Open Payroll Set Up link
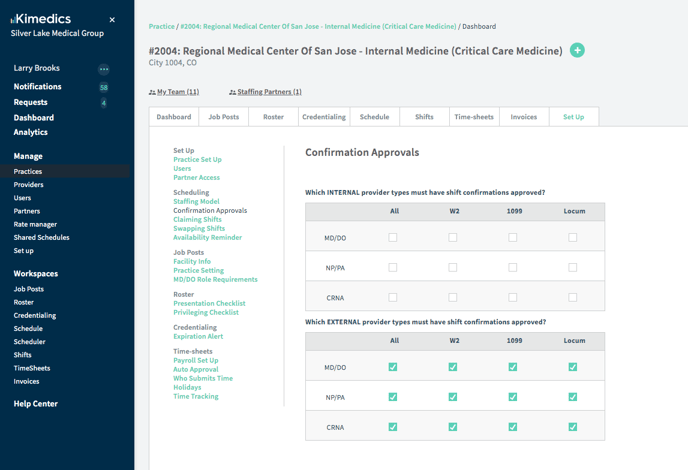The width and height of the screenshot is (688, 470). pyautogui.click(x=196, y=361)
